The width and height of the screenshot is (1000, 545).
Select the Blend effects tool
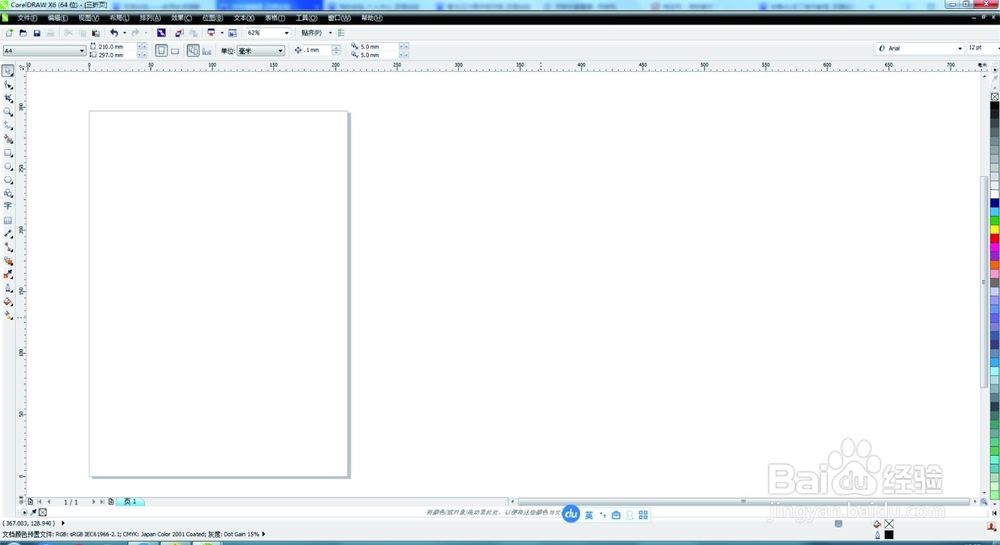click(8, 261)
